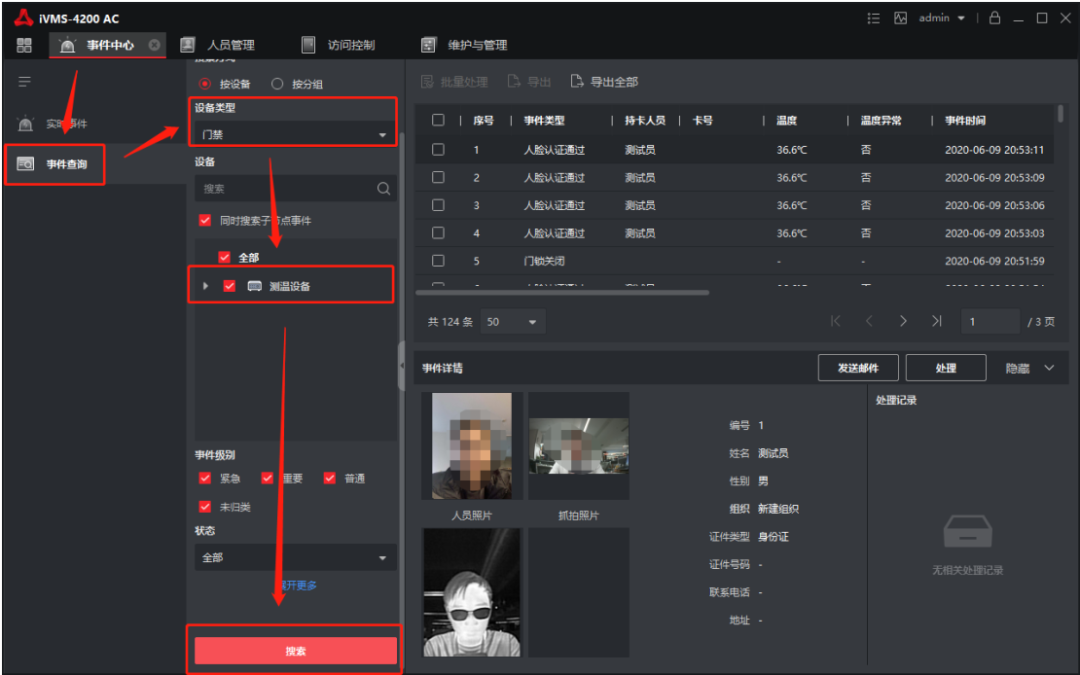Toggle the 紧急 event level checkbox
This screenshot has height=675, width=1080.
click(205, 478)
